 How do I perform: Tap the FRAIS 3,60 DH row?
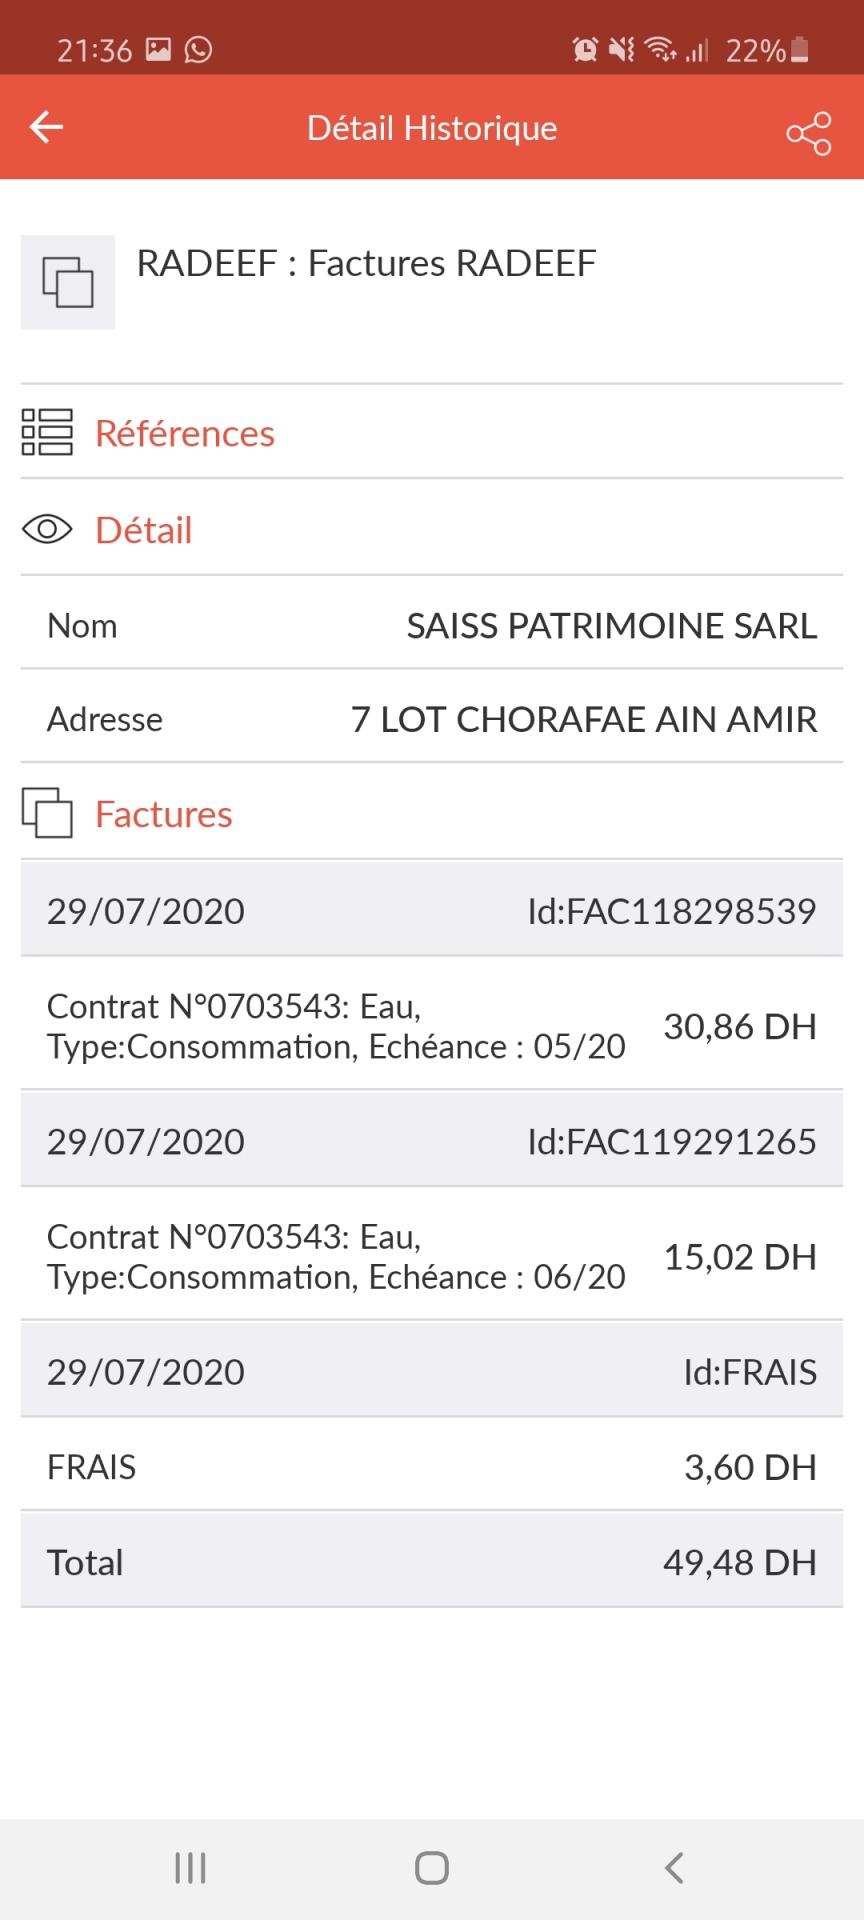(x=432, y=1467)
